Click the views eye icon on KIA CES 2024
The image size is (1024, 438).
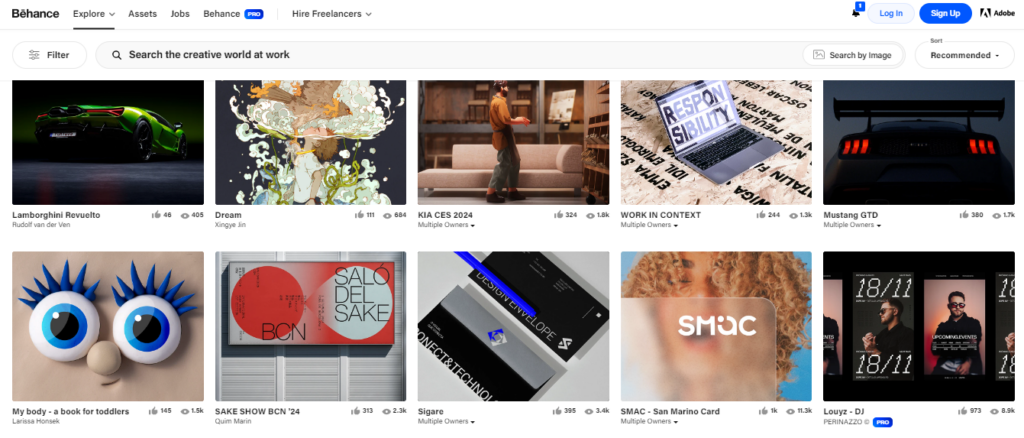[590, 215]
